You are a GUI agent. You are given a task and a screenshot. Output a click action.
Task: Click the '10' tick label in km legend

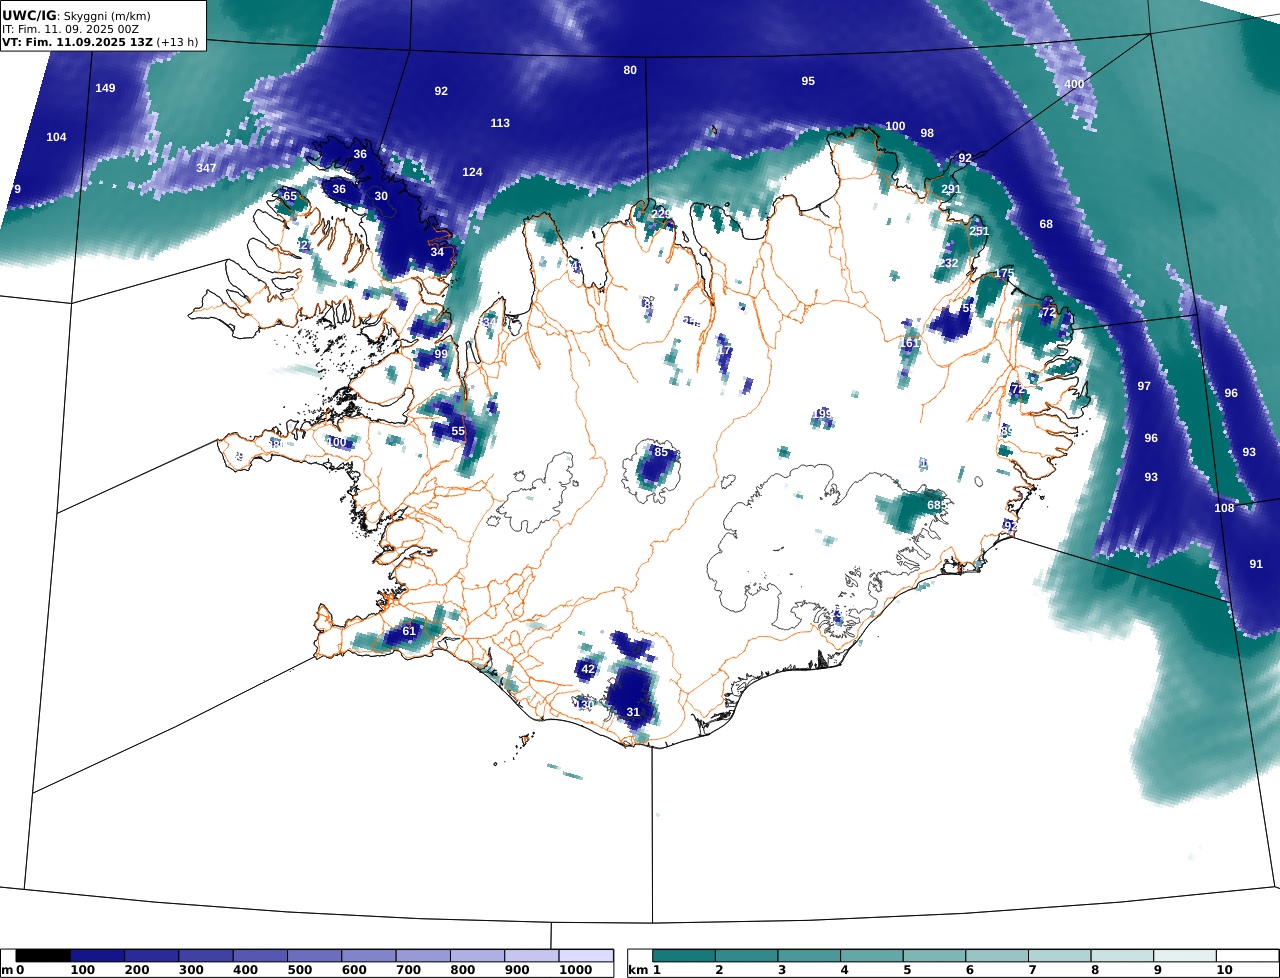[x=1224, y=970]
